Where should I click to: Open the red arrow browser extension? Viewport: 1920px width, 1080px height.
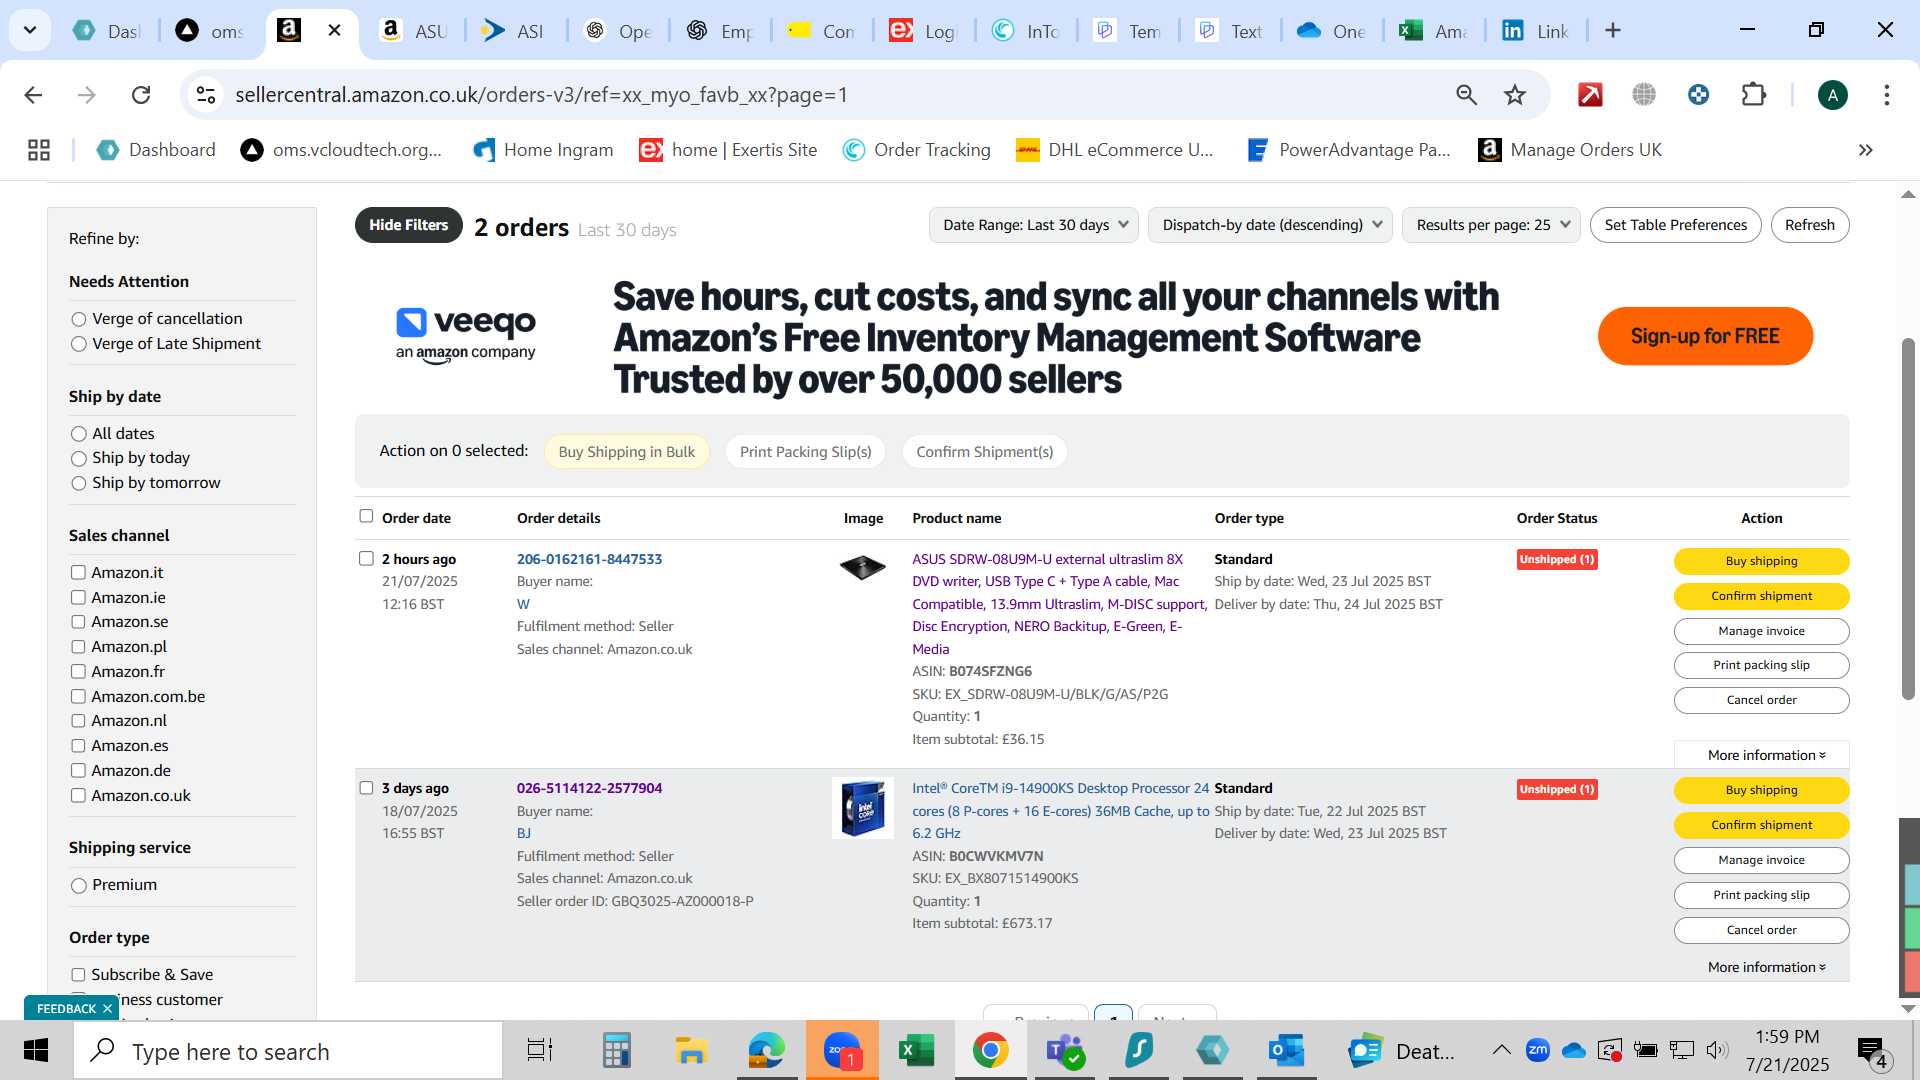click(x=1590, y=95)
